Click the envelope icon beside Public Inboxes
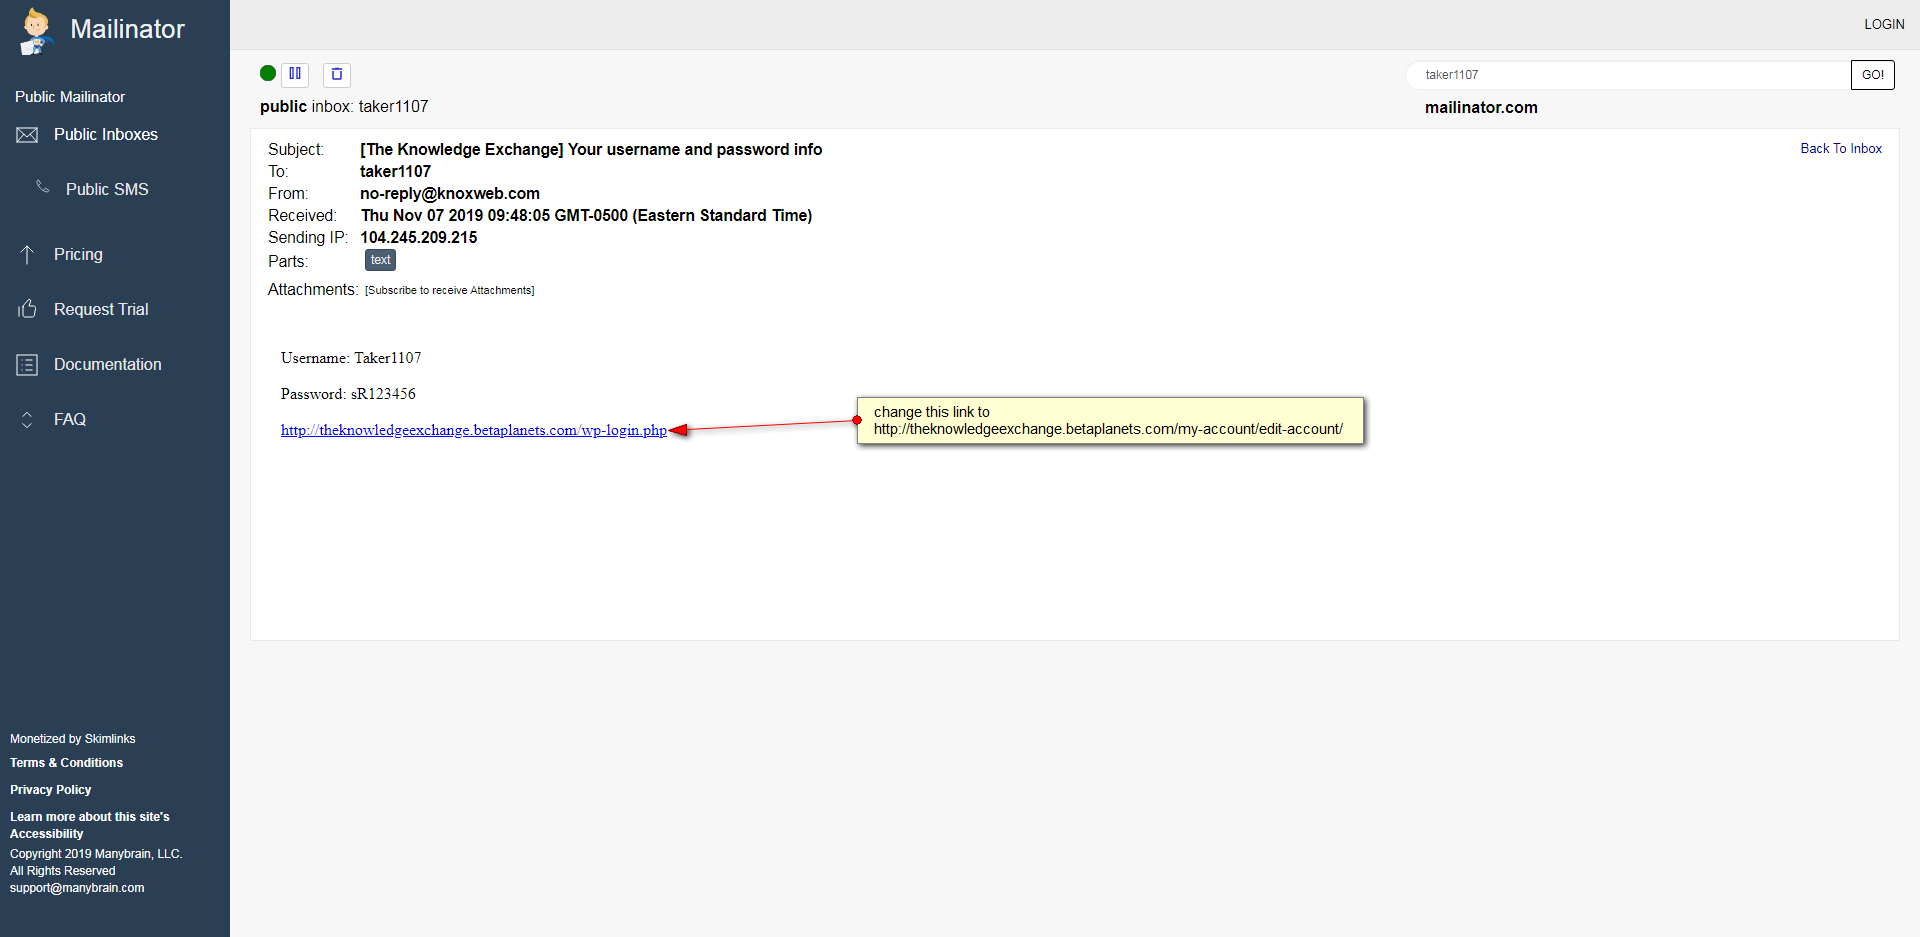Screen dimensions: 1920x937 click(27, 135)
